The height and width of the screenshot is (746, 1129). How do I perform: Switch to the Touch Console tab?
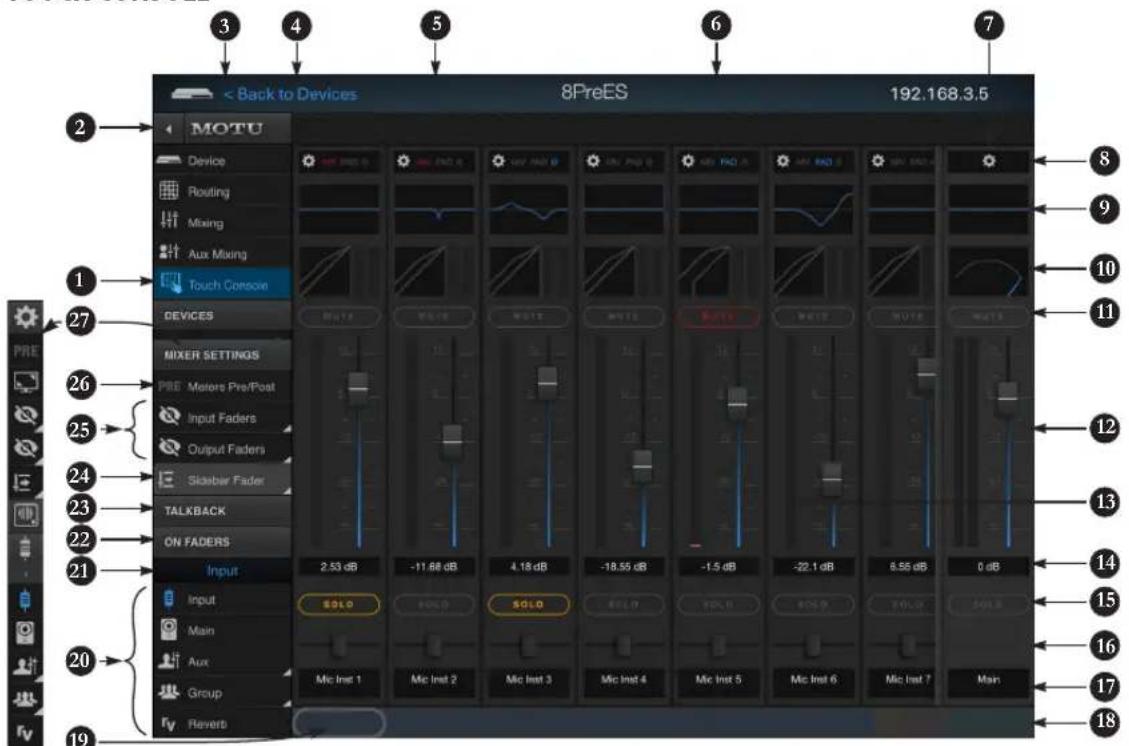point(222,284)
